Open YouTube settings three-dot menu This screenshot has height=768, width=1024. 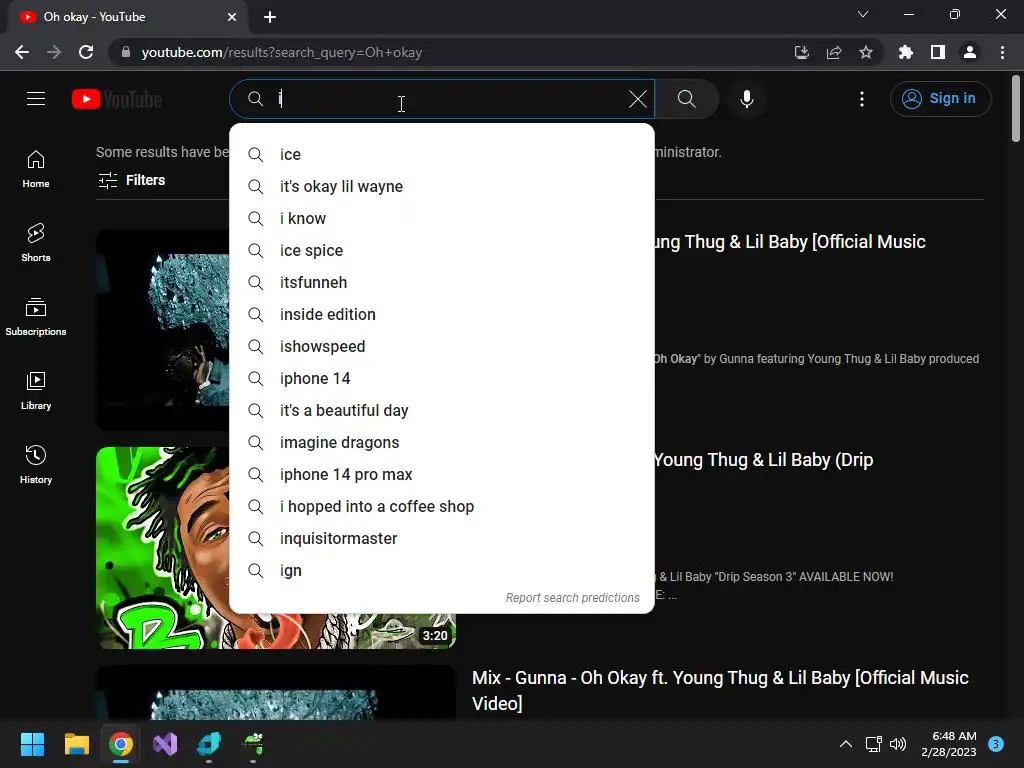tap(862, 99)
